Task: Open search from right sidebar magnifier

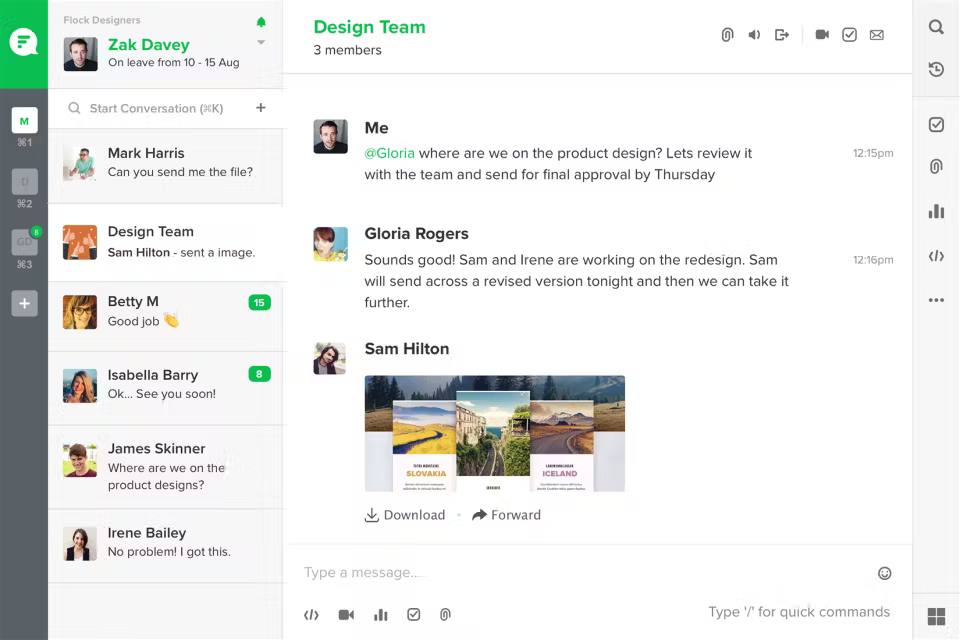Action: [936, 27]
